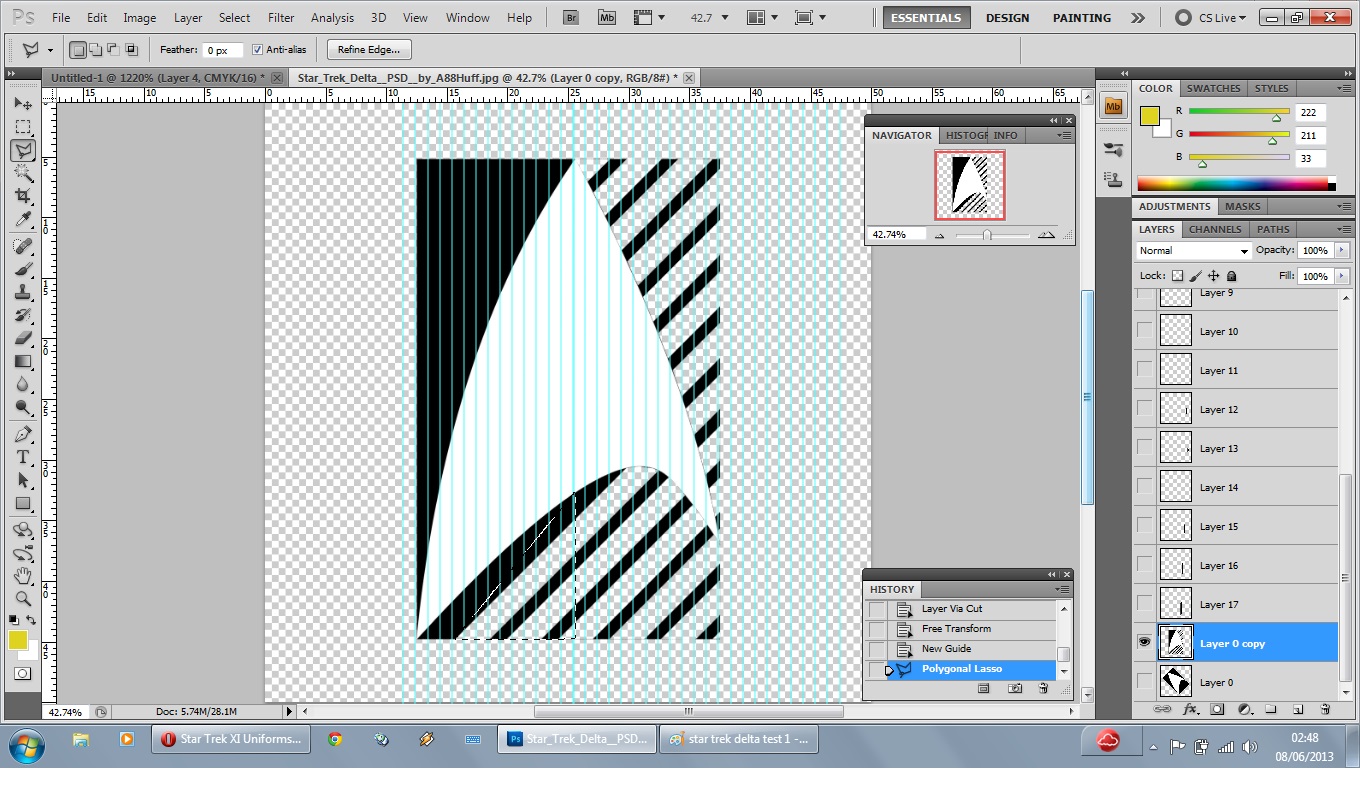Enable Add to selection mode
The image size is (1360, 800).
pyautogui.click(x=96, y=50)
